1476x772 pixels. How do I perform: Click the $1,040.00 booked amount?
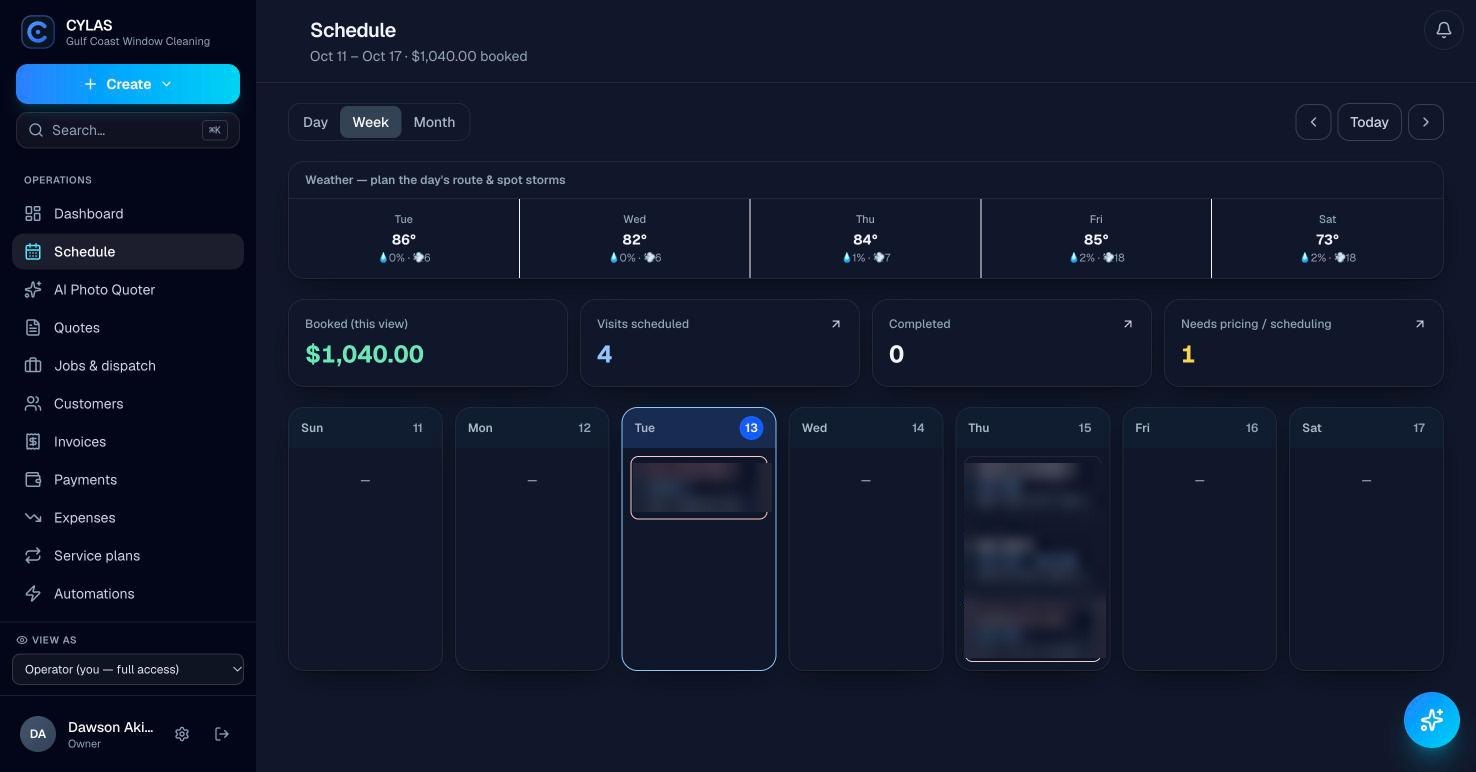tap(364, 354)
